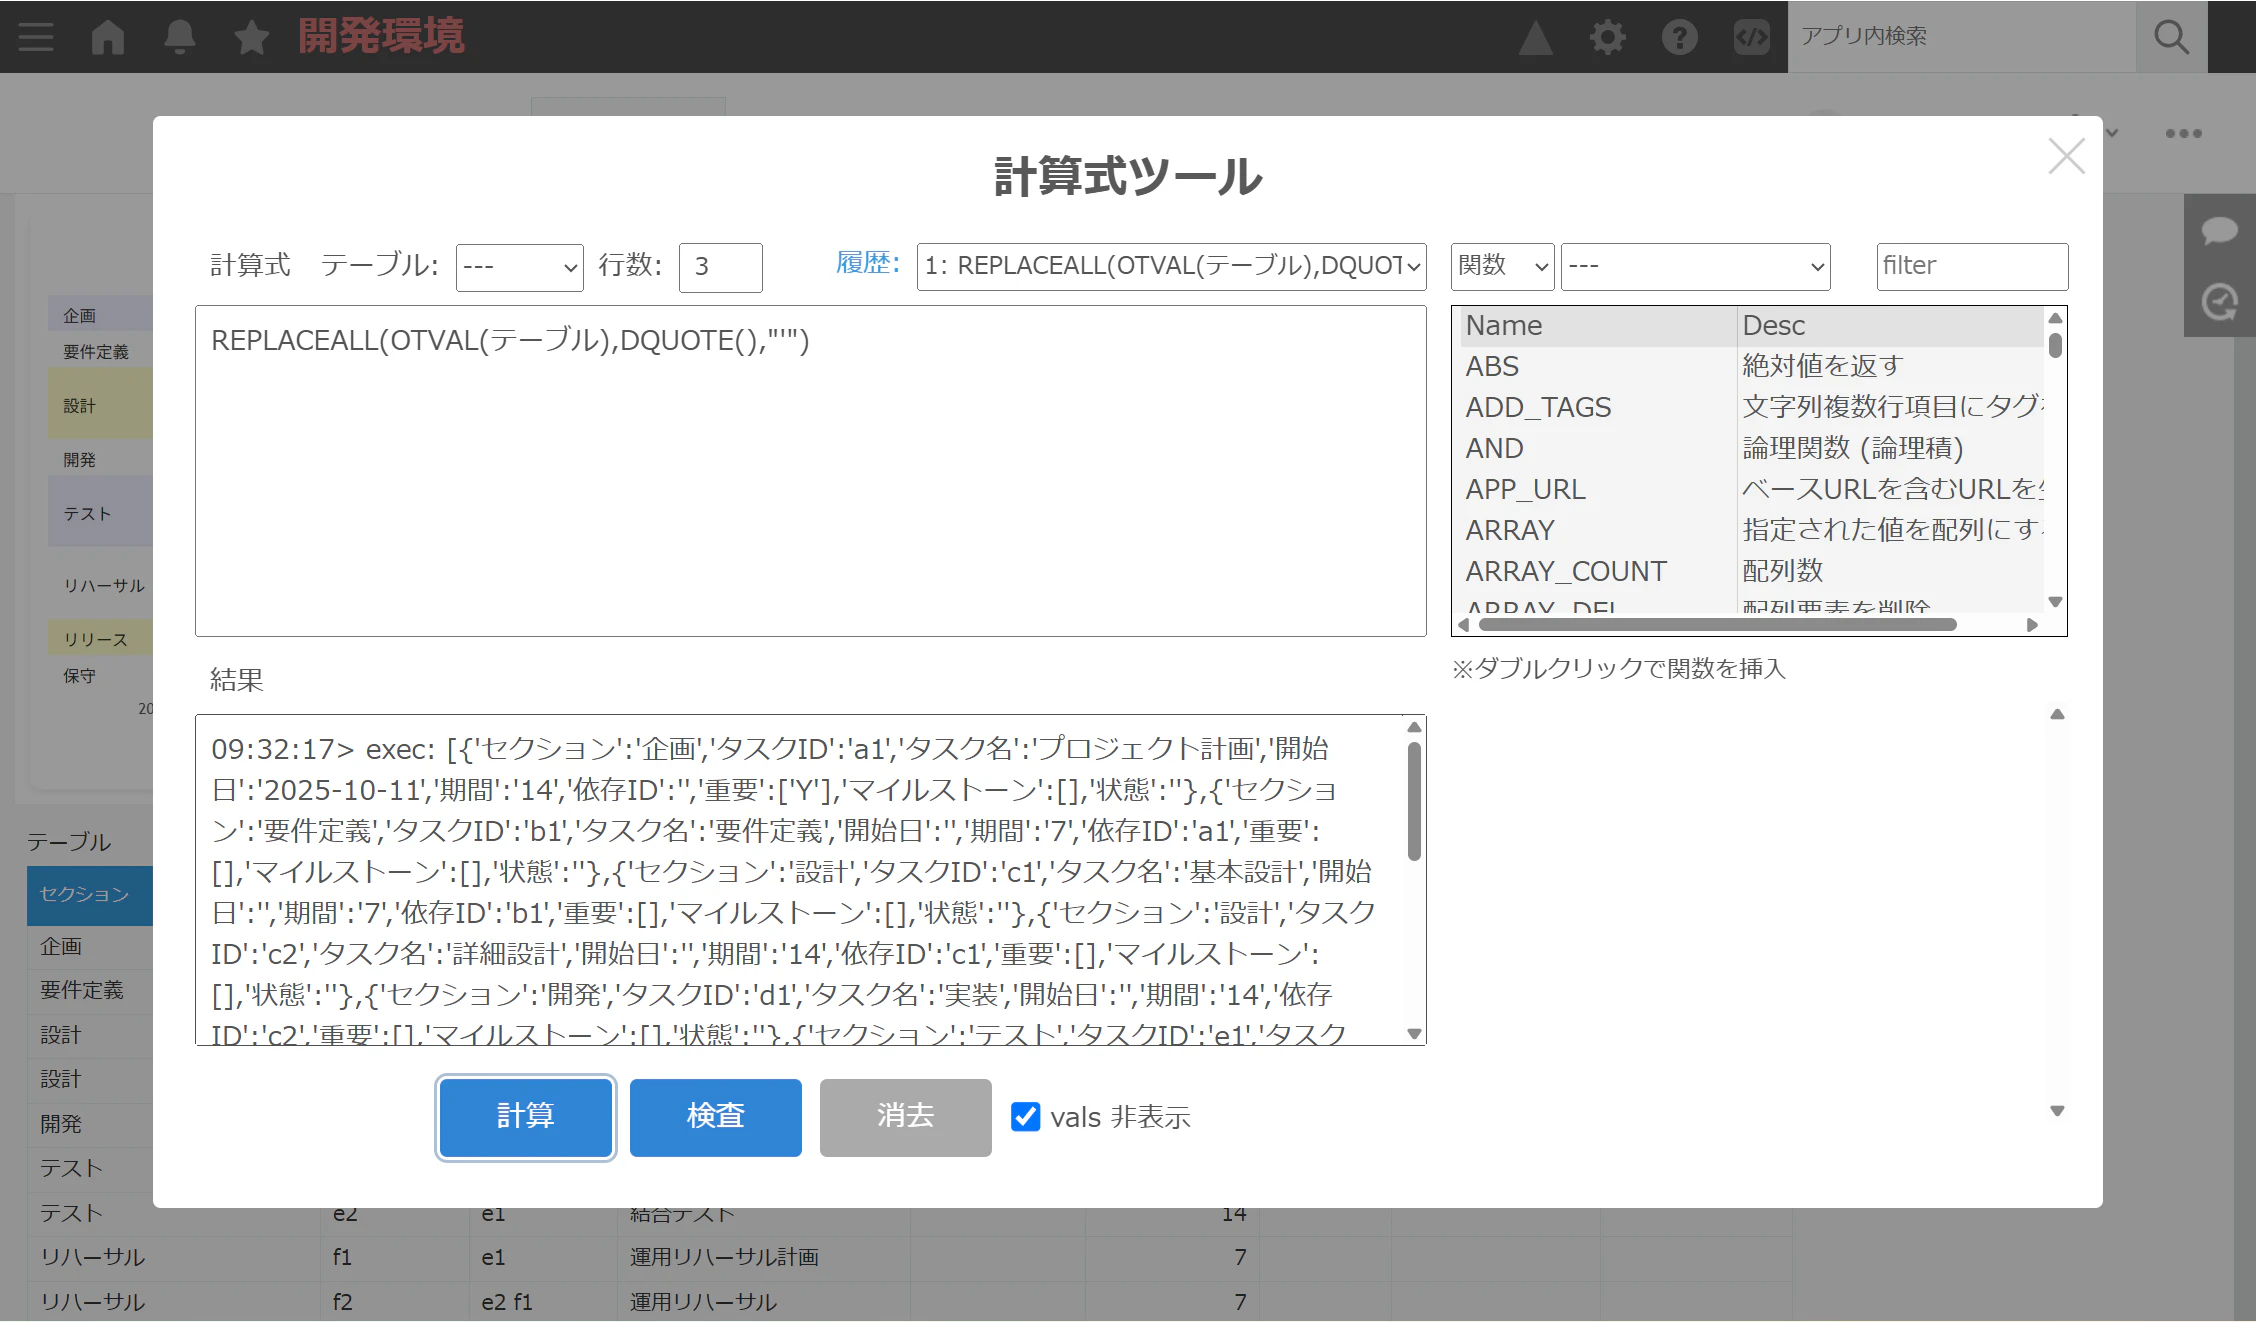Viewport: 2256px width, 1322px height.
Task: Click the 行数 input field
Action: point(721,267)
